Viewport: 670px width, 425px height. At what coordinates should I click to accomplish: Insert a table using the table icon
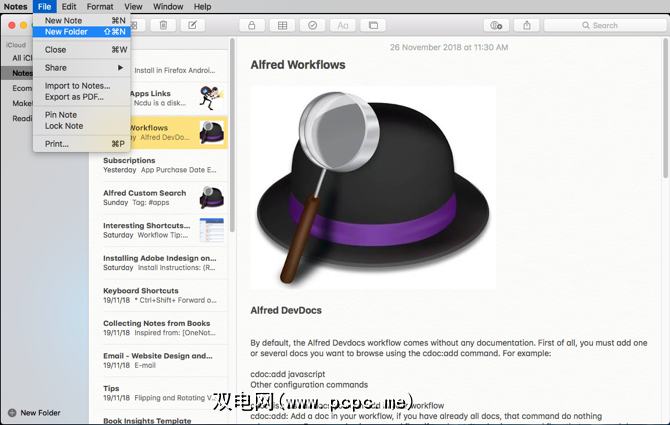pos(282,25)
